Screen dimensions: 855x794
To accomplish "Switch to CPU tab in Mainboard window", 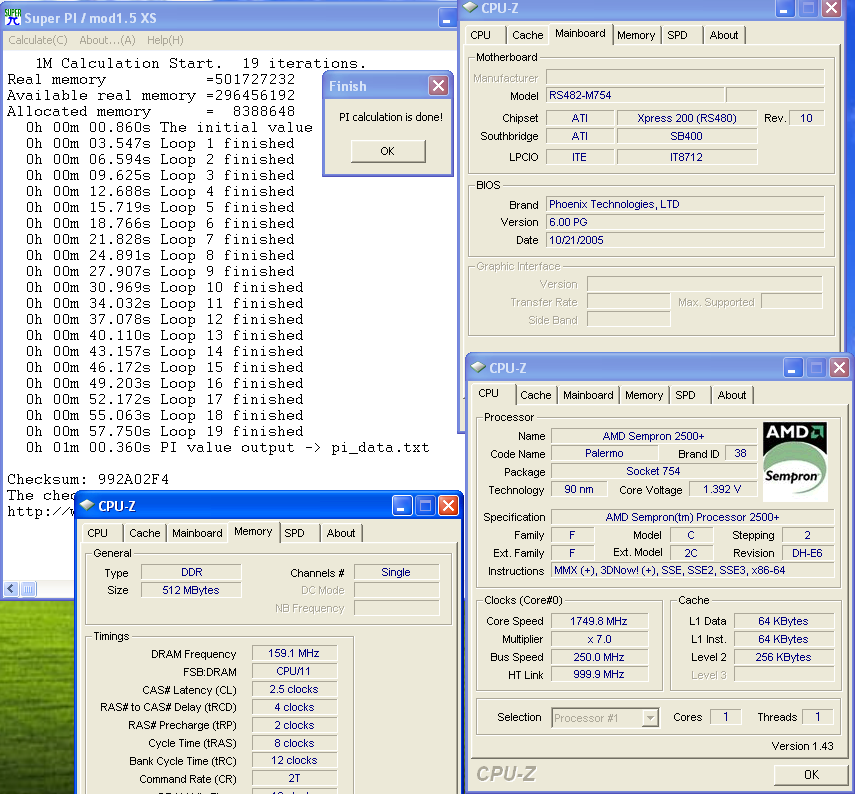I will [x=480, y=35].
